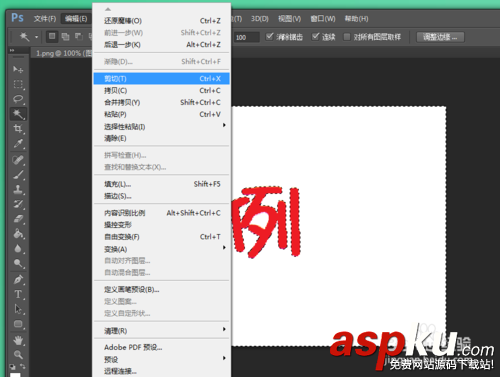Click the Photoshop Ps logo
The height and width of the screenshot is (377, 500).
point(17,17)
